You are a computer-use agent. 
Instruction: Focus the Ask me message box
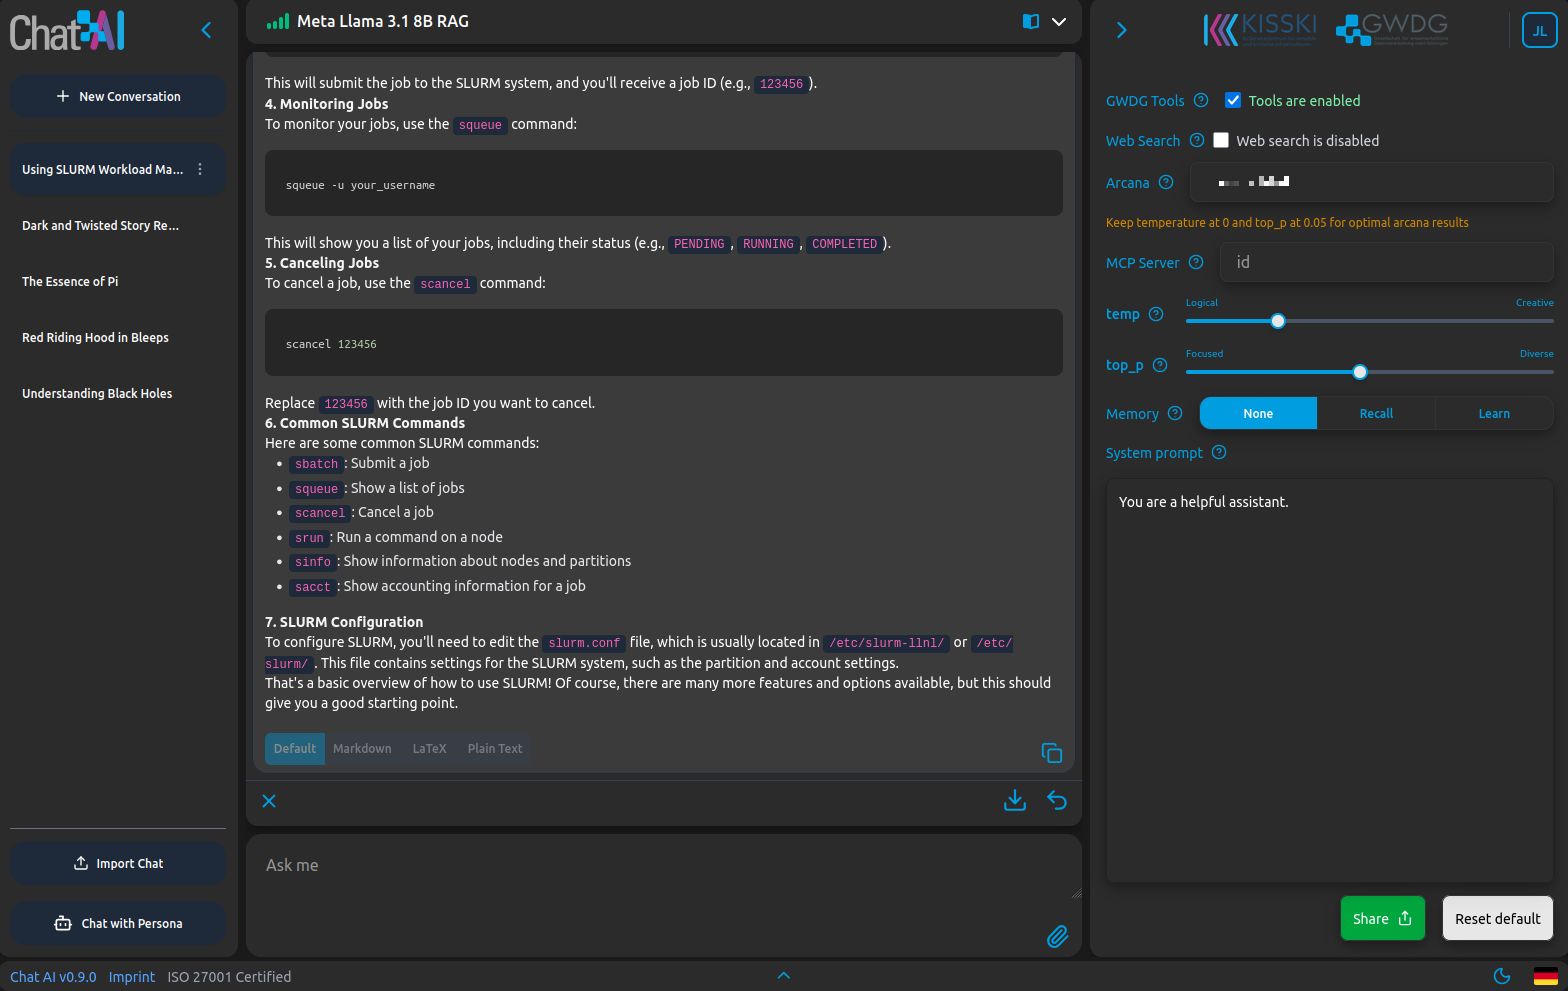(664, 867)
